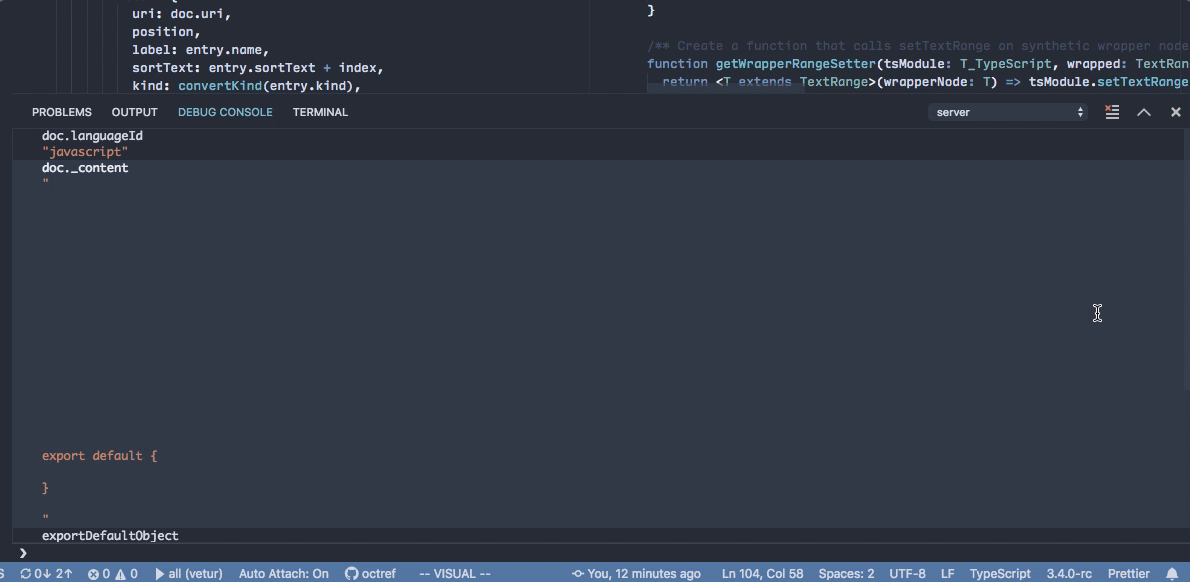Open notifications bell
The image size is (1190, 582).
(1173, 574)
